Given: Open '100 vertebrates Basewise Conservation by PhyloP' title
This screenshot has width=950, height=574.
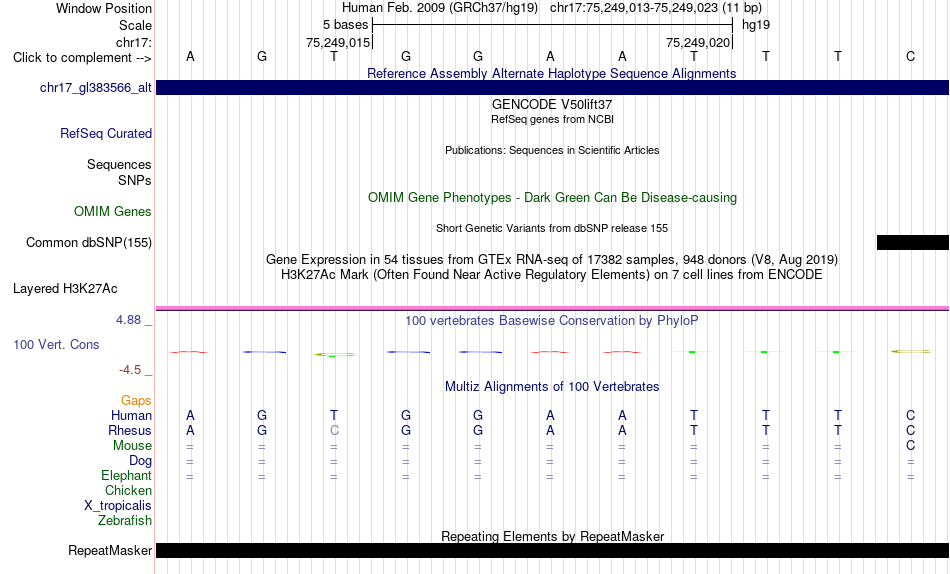Looking at the screenshot, I should click(552, 321).
